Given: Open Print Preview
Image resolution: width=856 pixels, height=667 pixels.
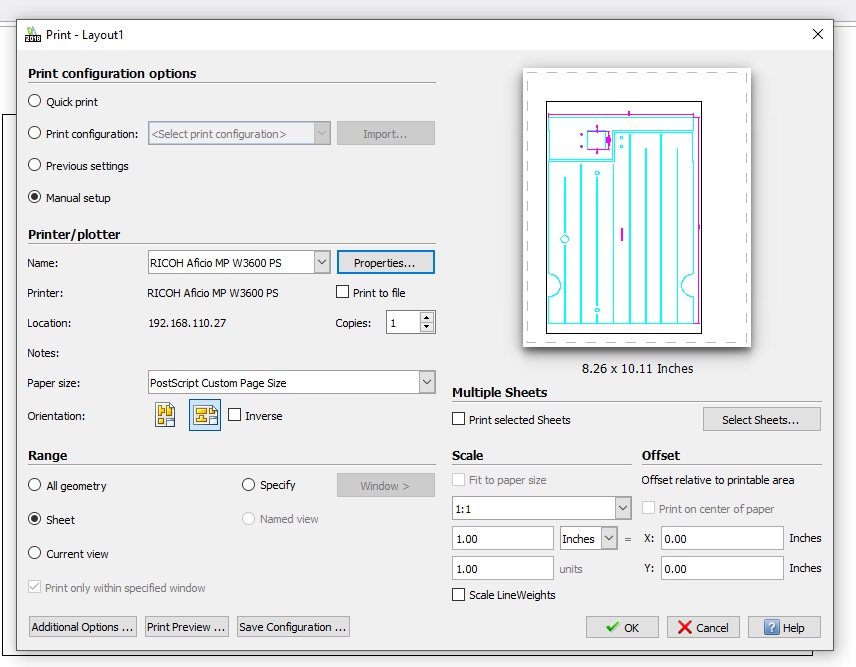Looking at the screenshot, I should pyautogui.click(x=186, y=627).
